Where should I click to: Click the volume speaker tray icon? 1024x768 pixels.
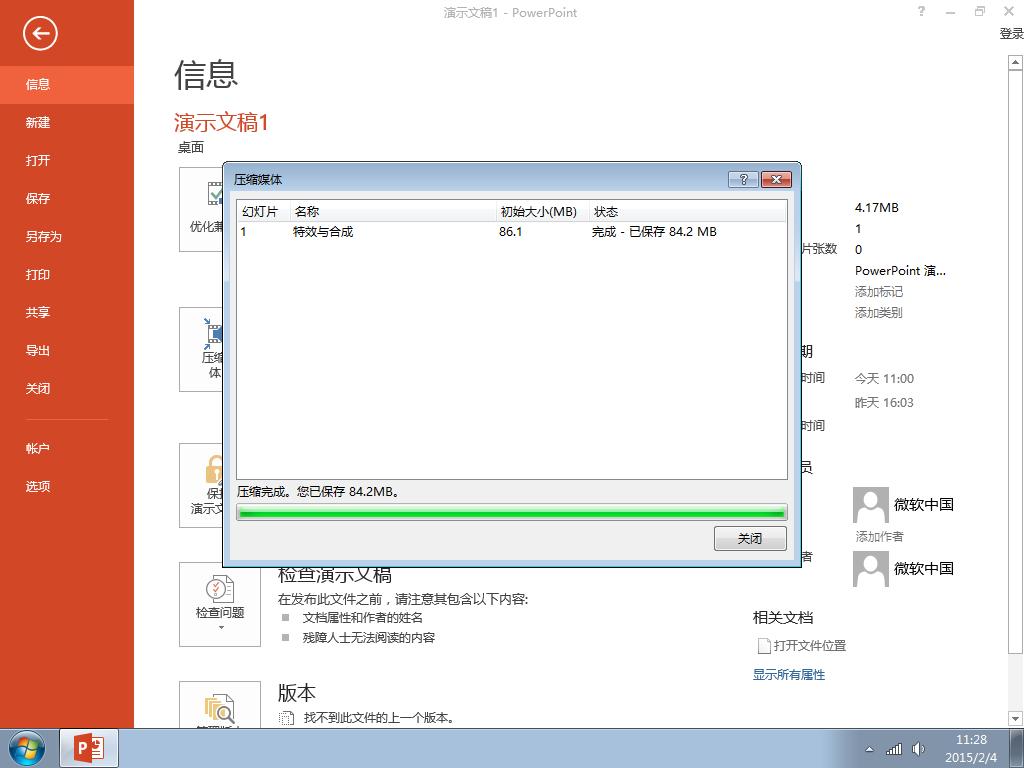[919, 749]
